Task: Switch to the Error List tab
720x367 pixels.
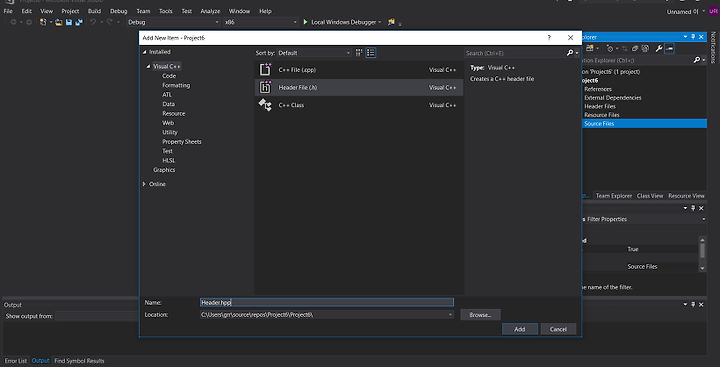Action: coord(16,361)
